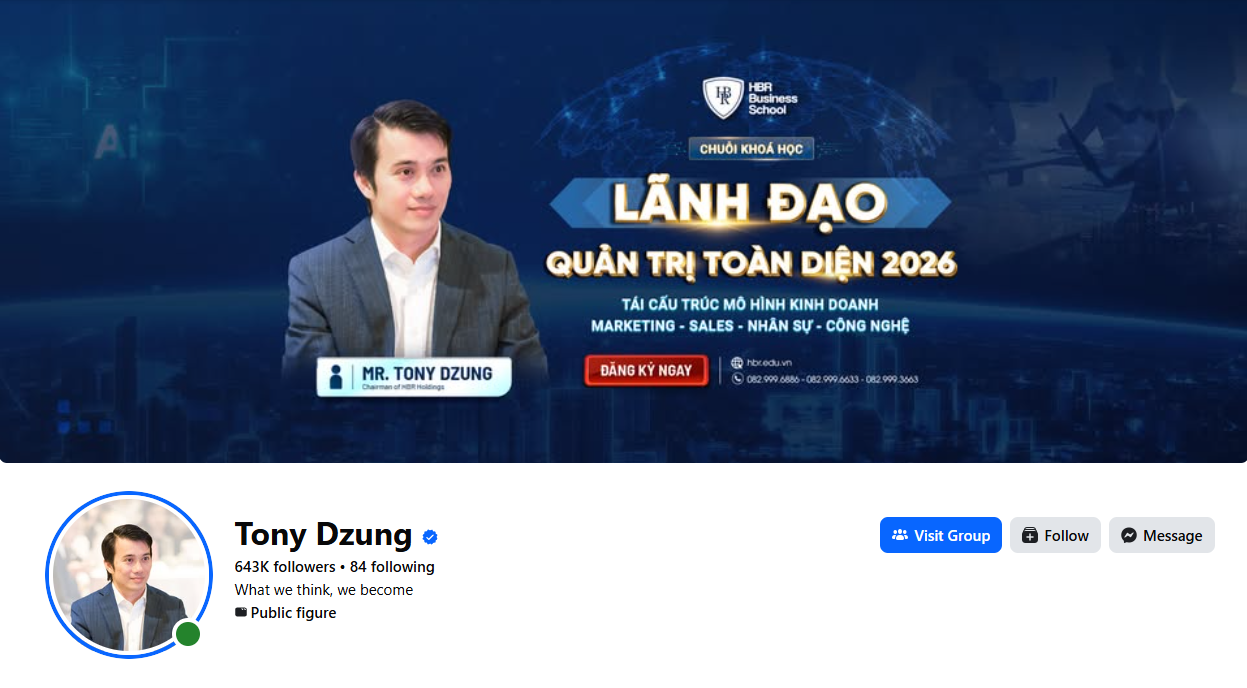Click the red ĐĂNG KÝ NGAY banner button

tap(646, 370)
